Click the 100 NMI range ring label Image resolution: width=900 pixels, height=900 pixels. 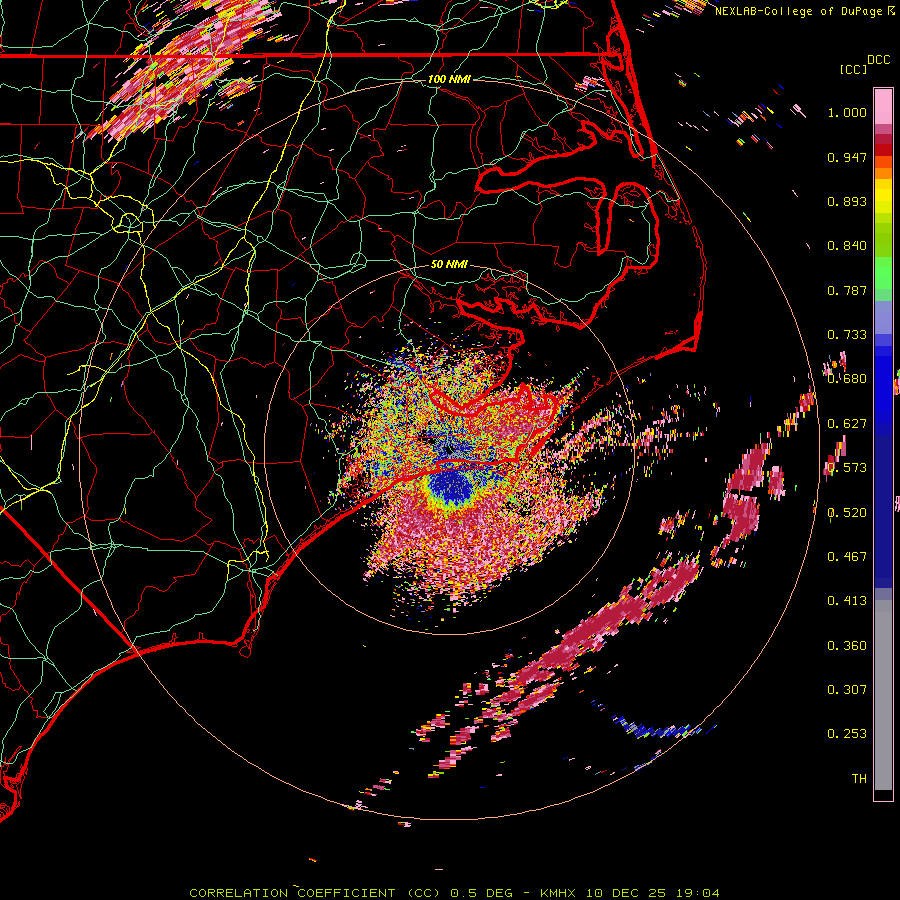(449, 79)
